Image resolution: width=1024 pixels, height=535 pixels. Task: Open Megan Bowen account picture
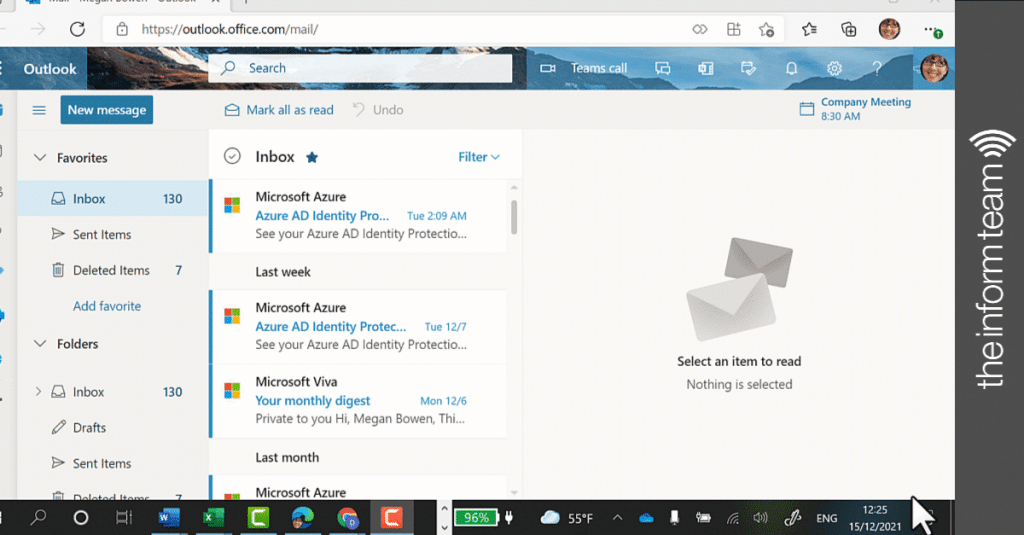[934, 68]
